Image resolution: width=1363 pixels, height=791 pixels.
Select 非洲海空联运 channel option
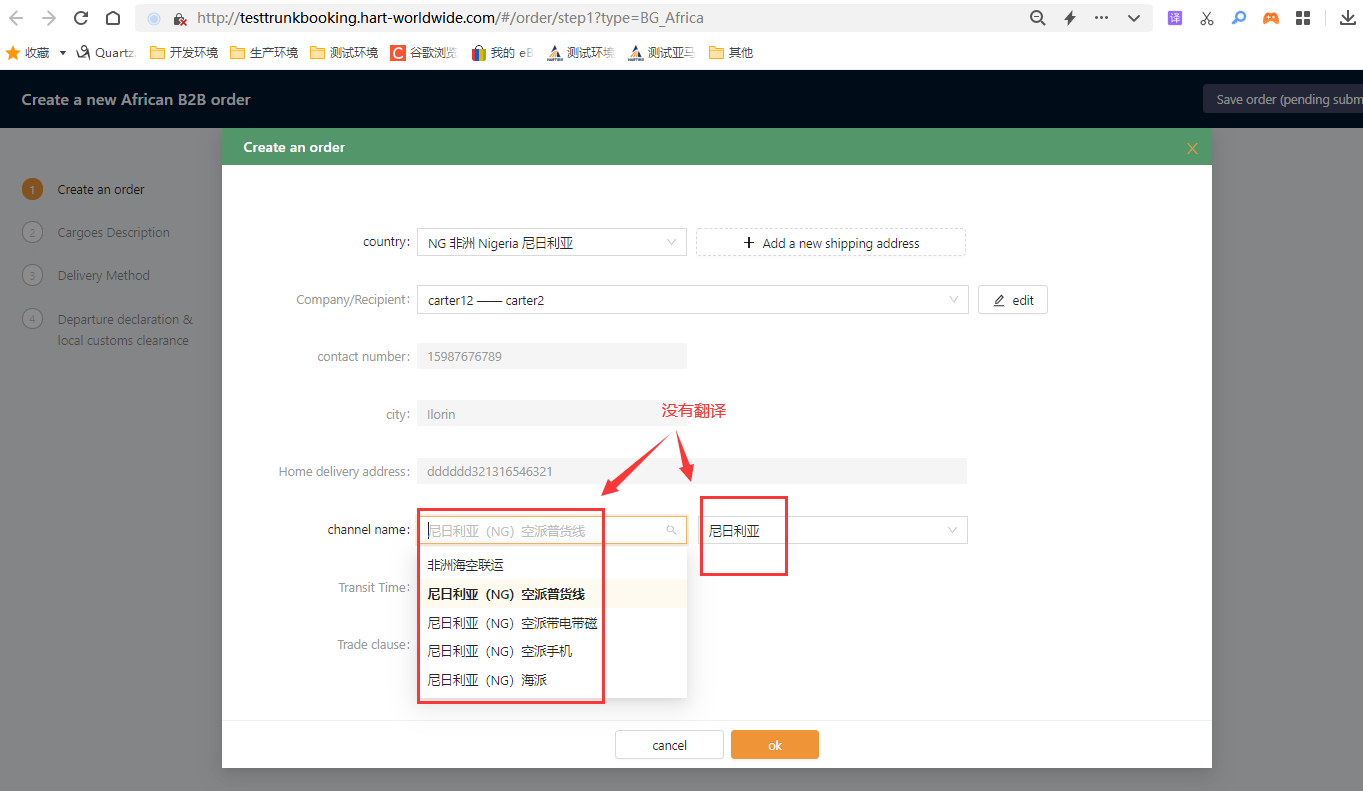(465, 565)
